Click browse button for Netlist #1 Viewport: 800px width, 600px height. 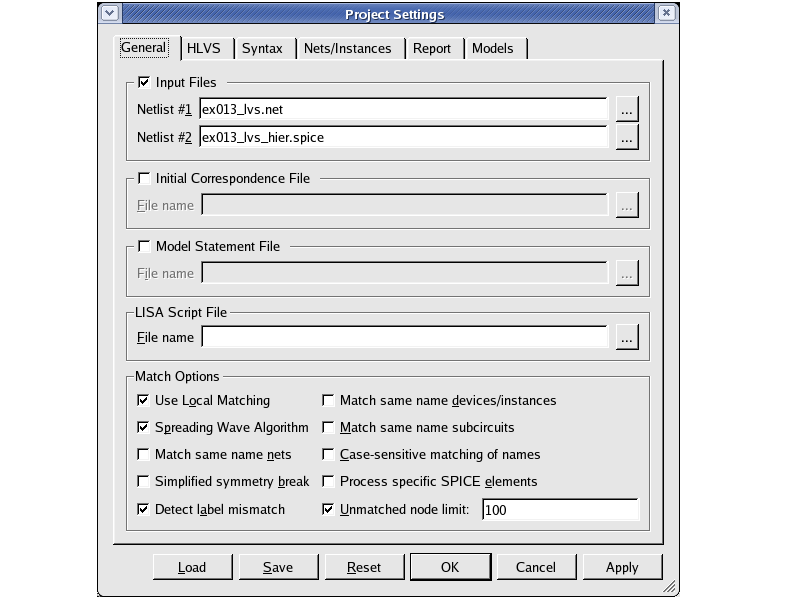click(x=627, y=109)
